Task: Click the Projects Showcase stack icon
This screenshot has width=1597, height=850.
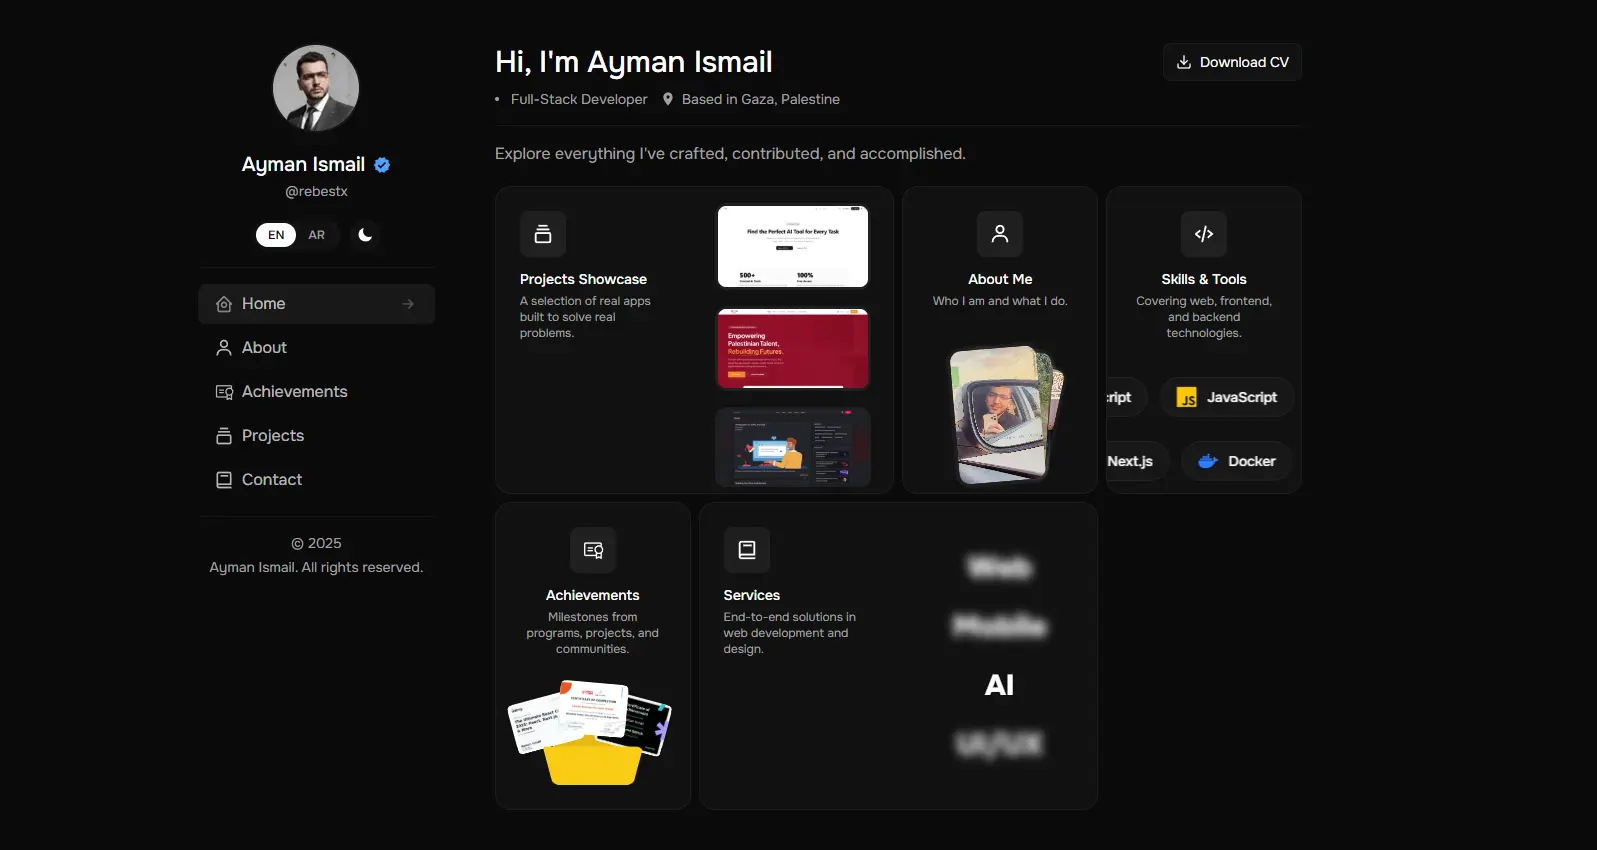Action: tap(543, 234)
